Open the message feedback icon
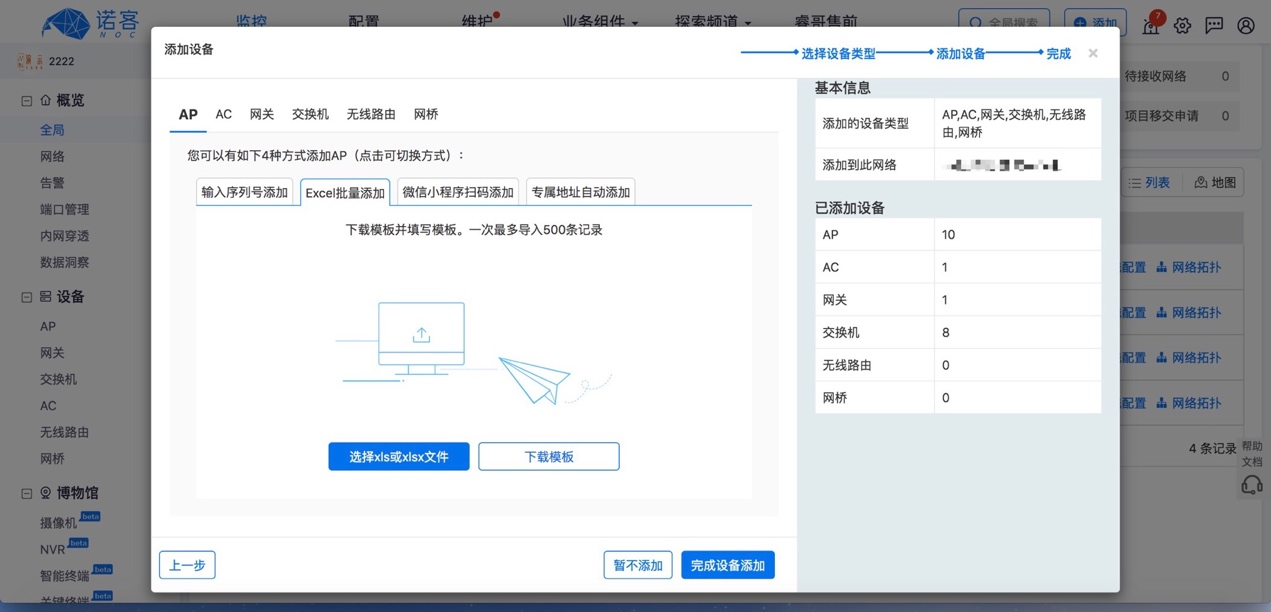Viewport: 1271px width, 612px height. pos(1214,25)
